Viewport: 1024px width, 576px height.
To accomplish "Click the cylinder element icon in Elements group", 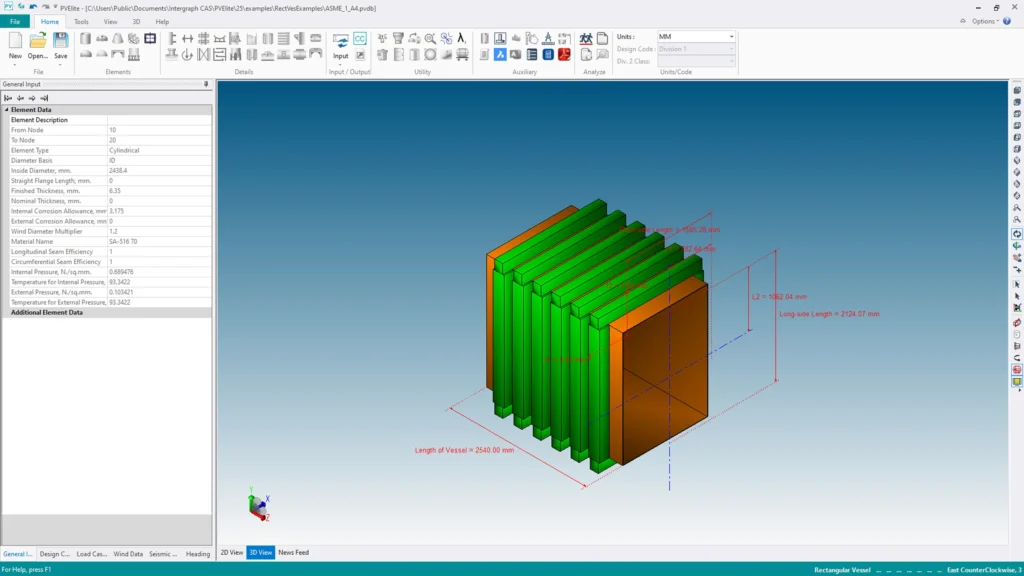I will 86,39.
